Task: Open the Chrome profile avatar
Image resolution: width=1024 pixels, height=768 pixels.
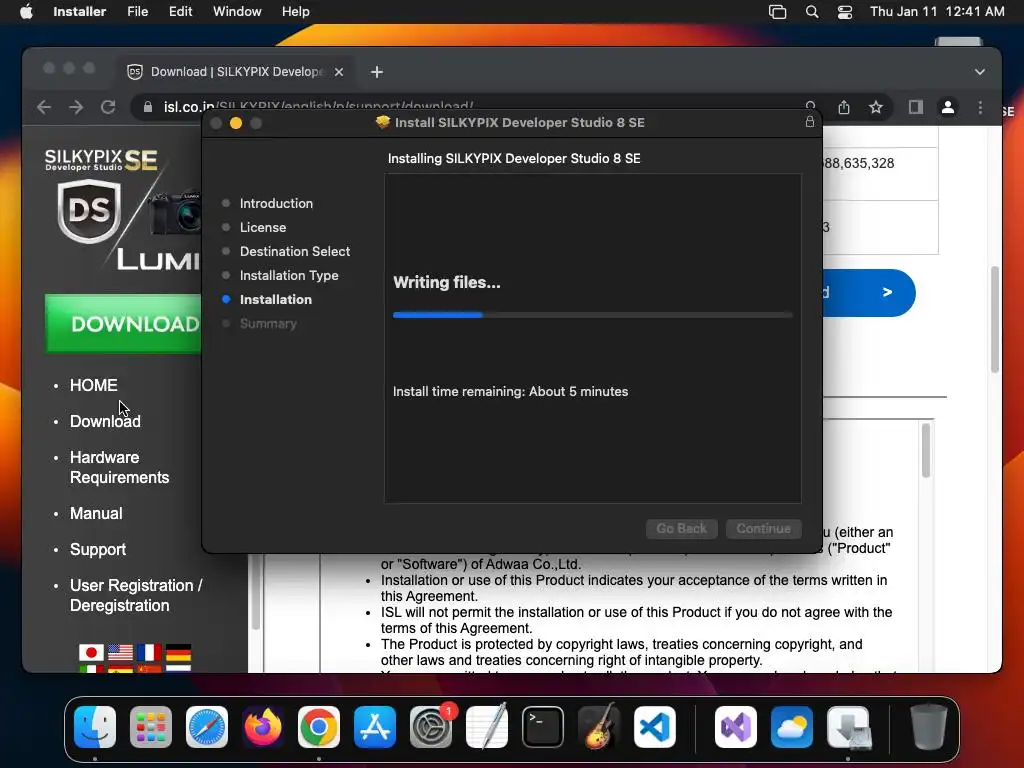Action: pyautogui.click(x=948, y=107)
